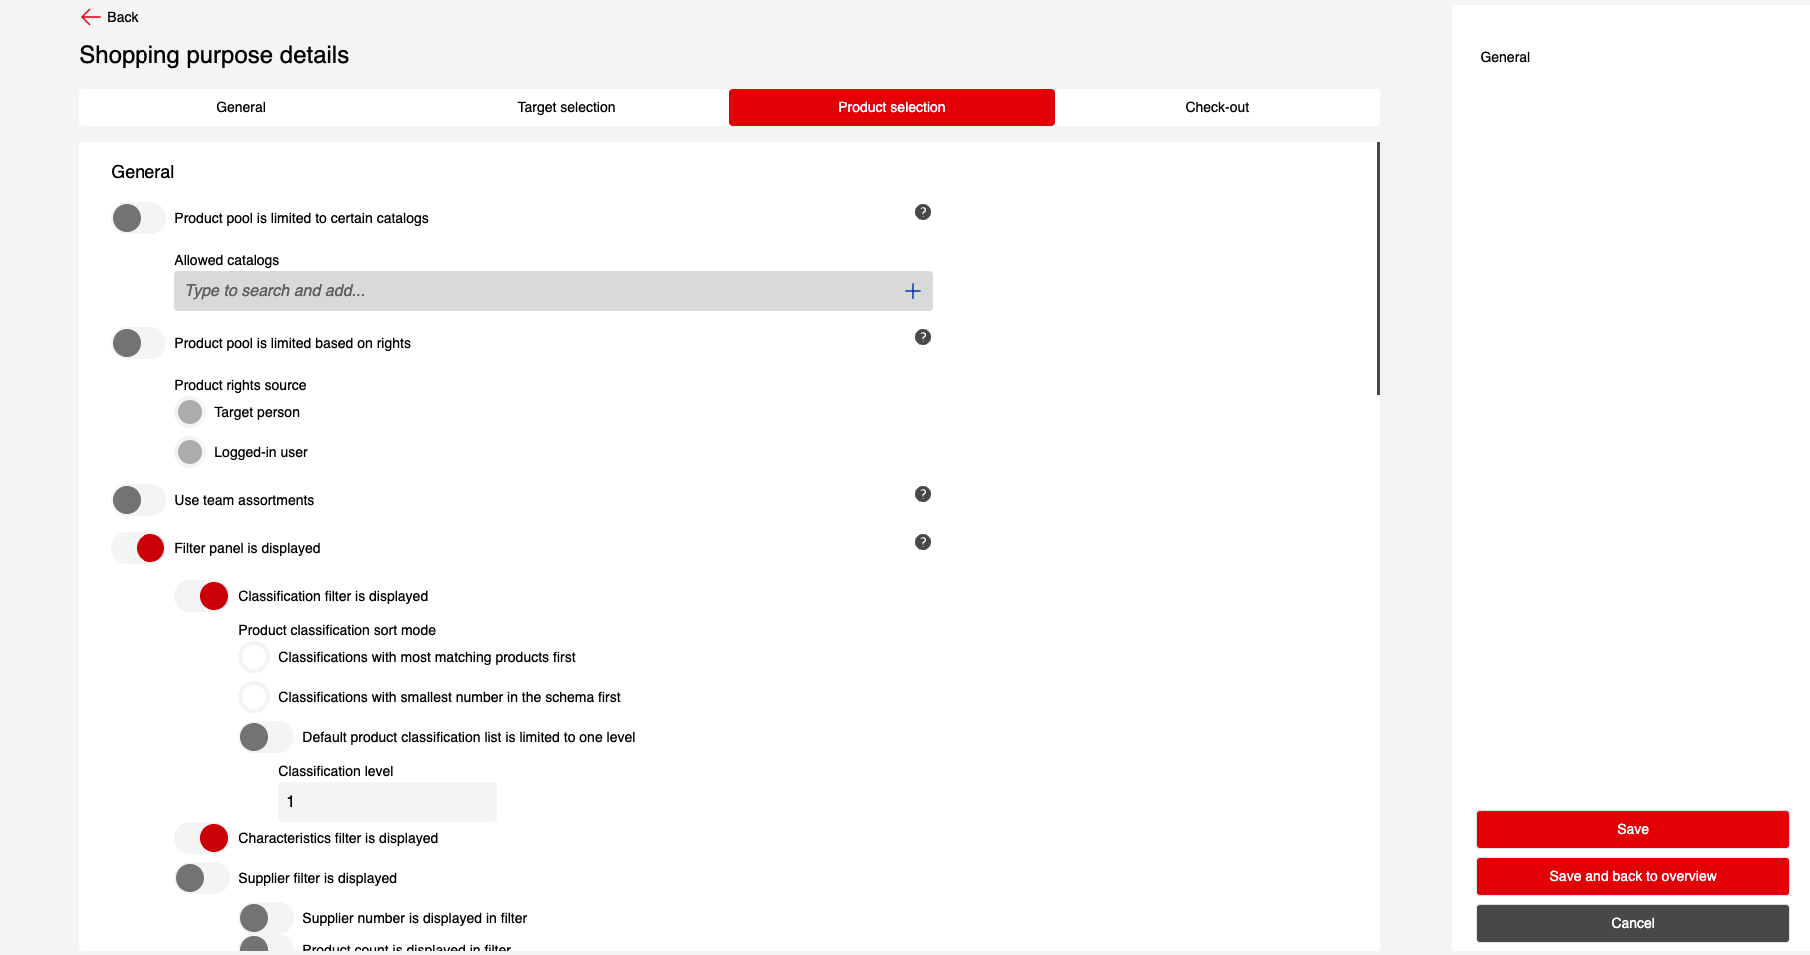Turn on Use team assortments toggle
This screenshot has height=955, width=1810.
(138, 500)
